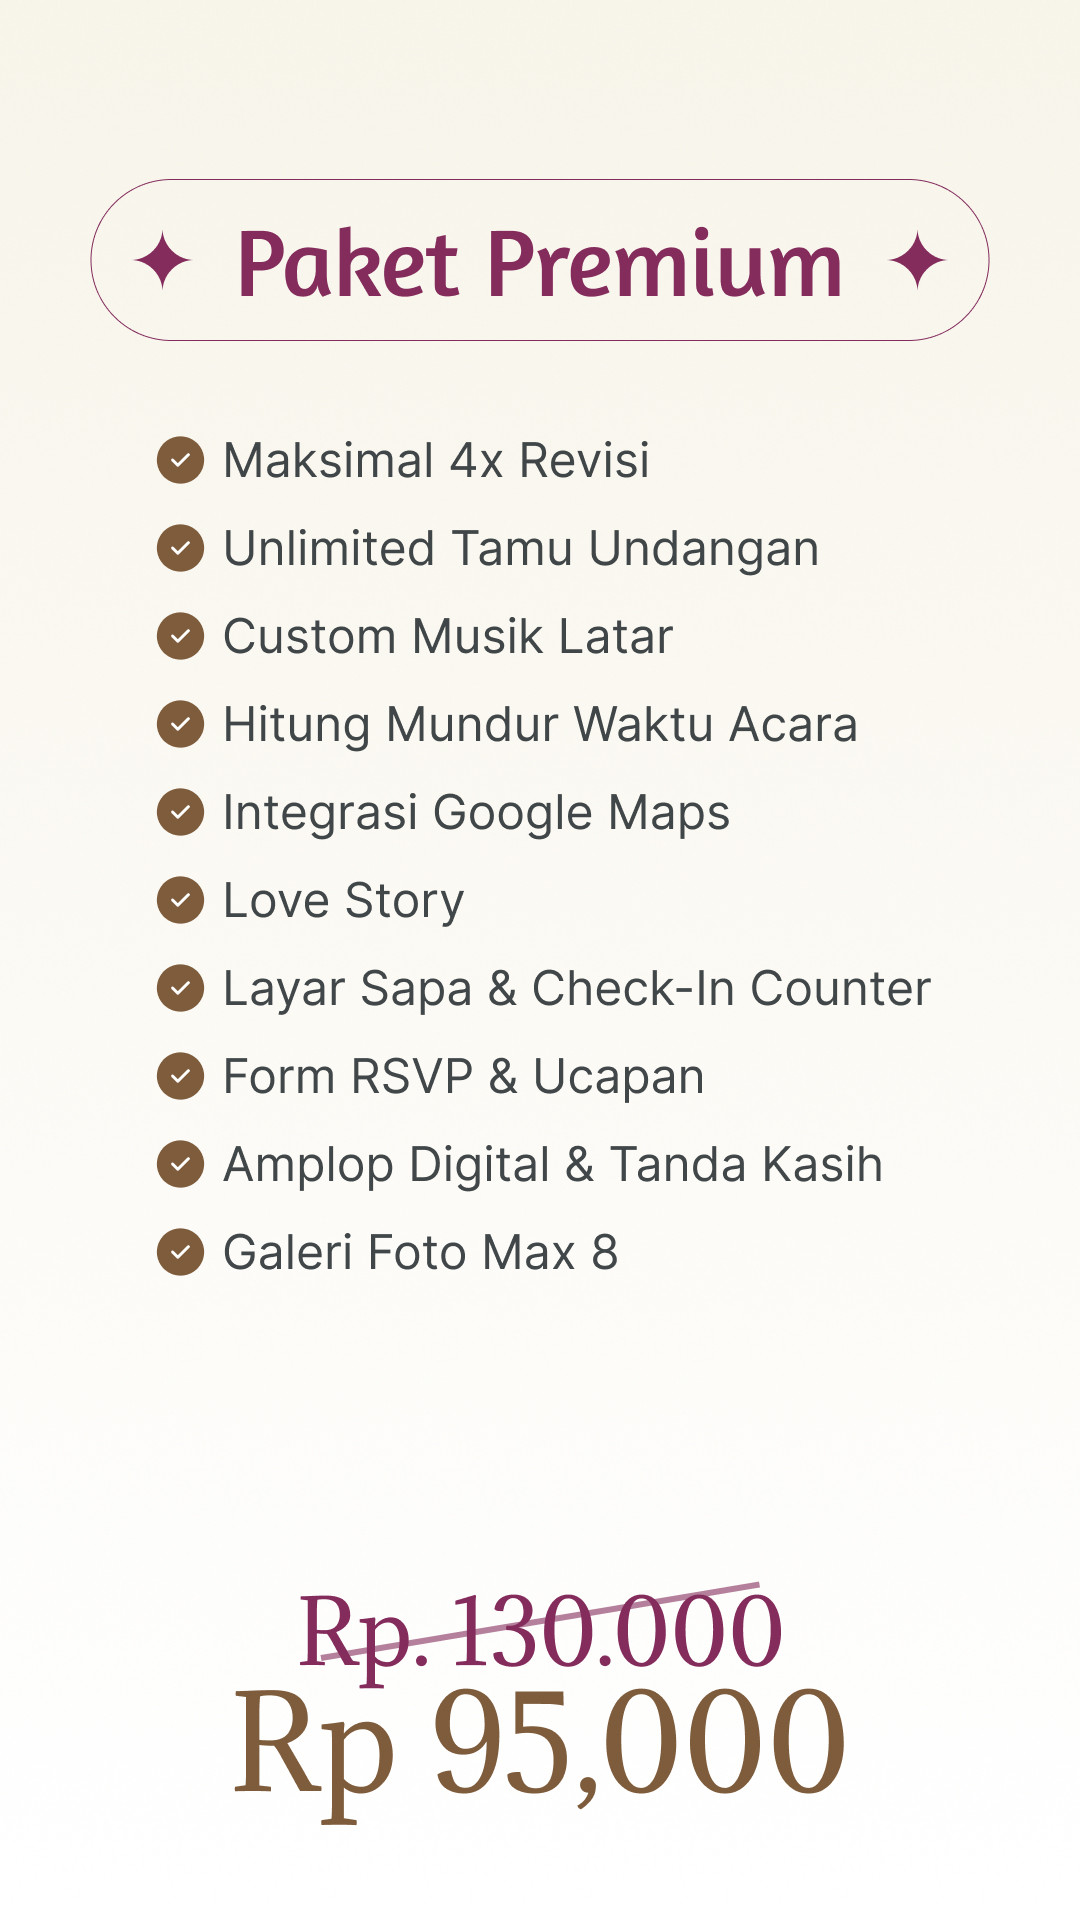Click the checkmark icon beside Maksimal 4x Revisi
The height and width of the screenshot is (1920, 1080).
click(x=181, y=460)
